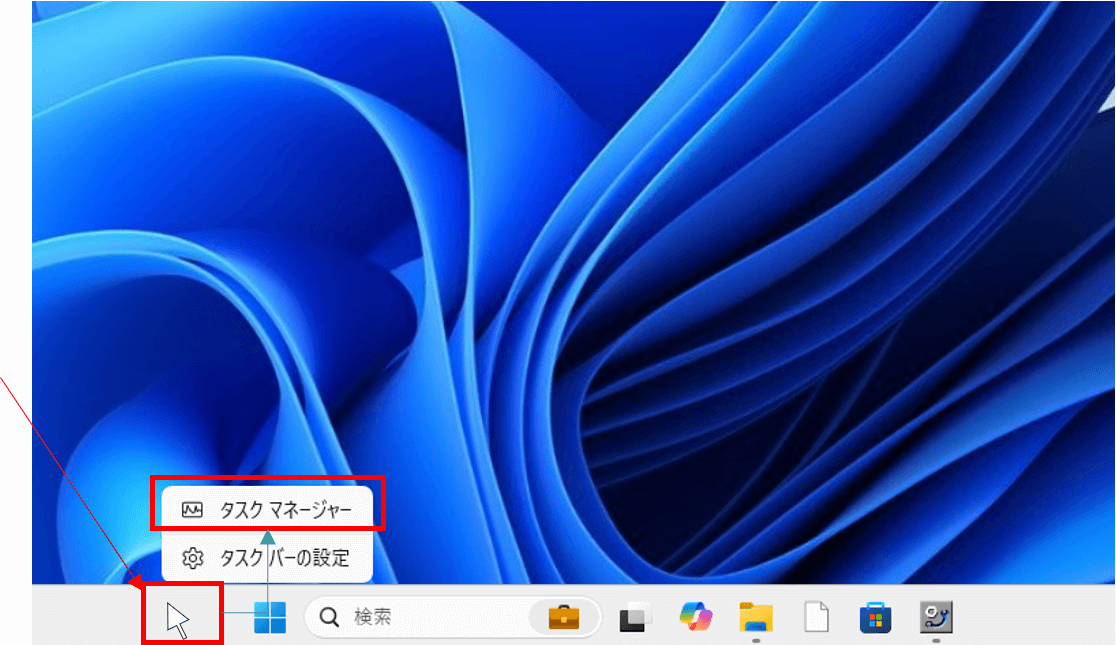Screen dimensions: 1116x645
Task: Click the blank document icon on taskbar
Action: click(817, 618)
